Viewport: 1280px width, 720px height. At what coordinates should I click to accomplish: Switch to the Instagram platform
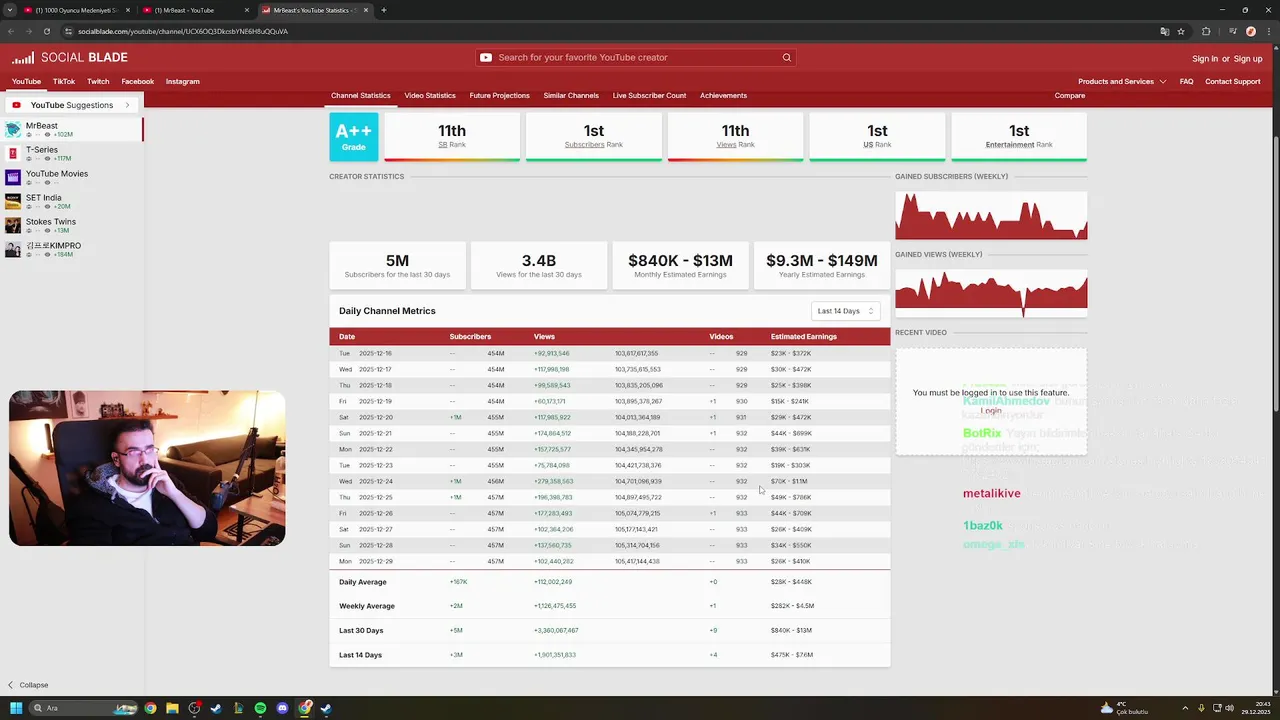tap(183, 81)
